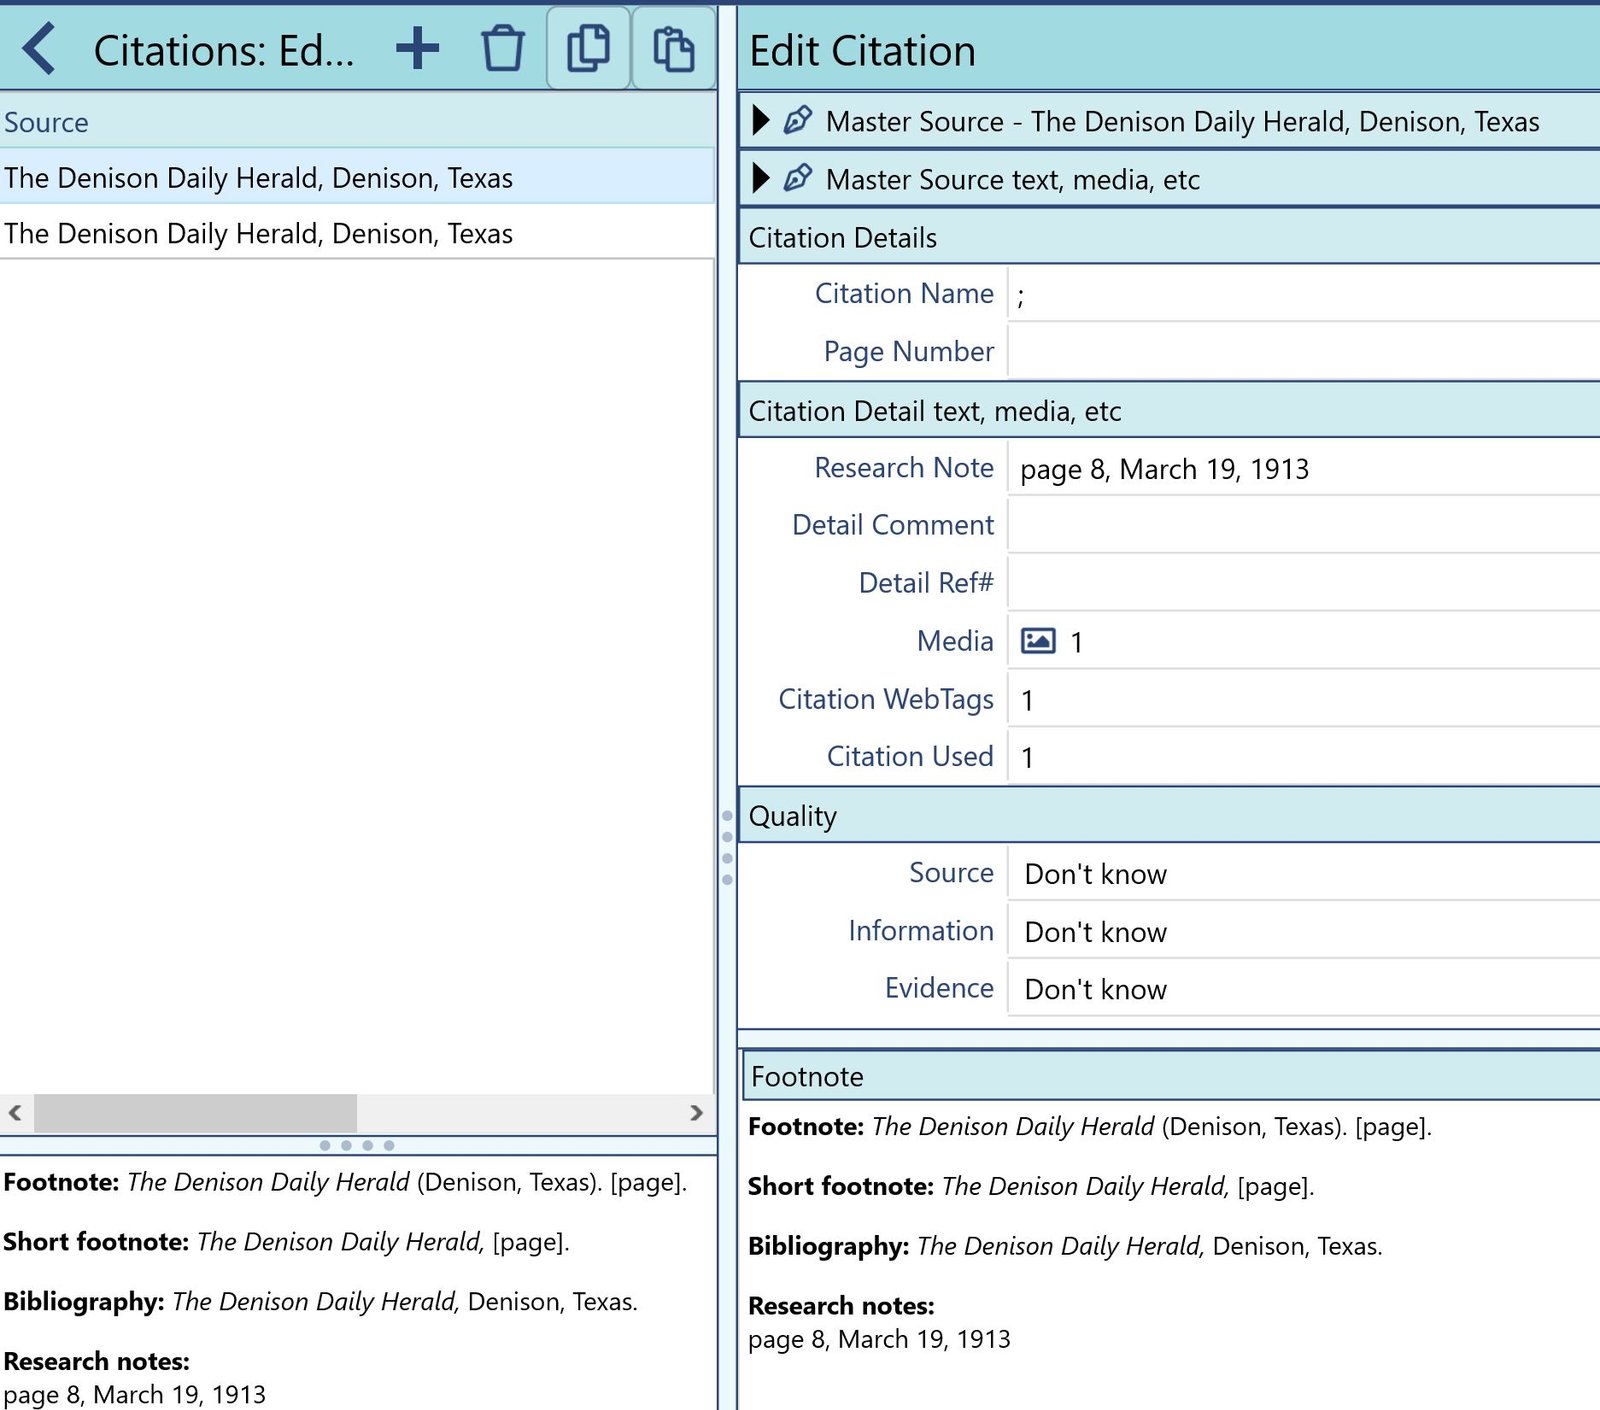Delete the selected citation with the trash icon
The width and height of the screenshot is (1600, 1410).
(x=503, y=49)
